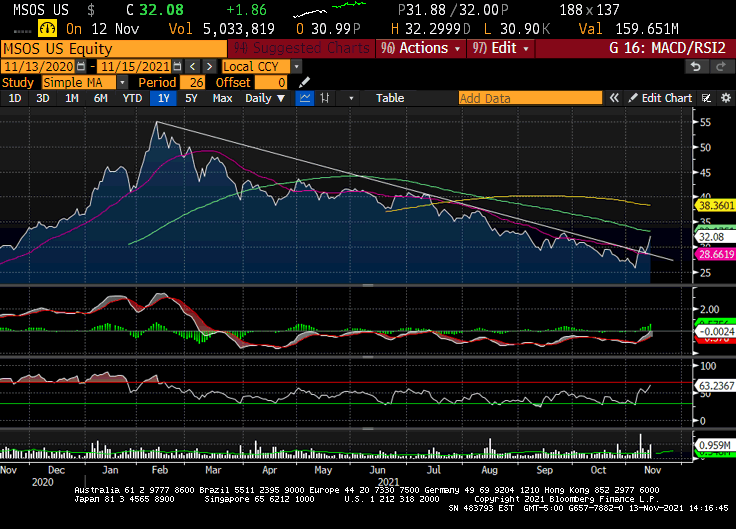Click the start date field 11/13/2020
The height and width of the screenshot is (529, 736).
click(38, 67)
